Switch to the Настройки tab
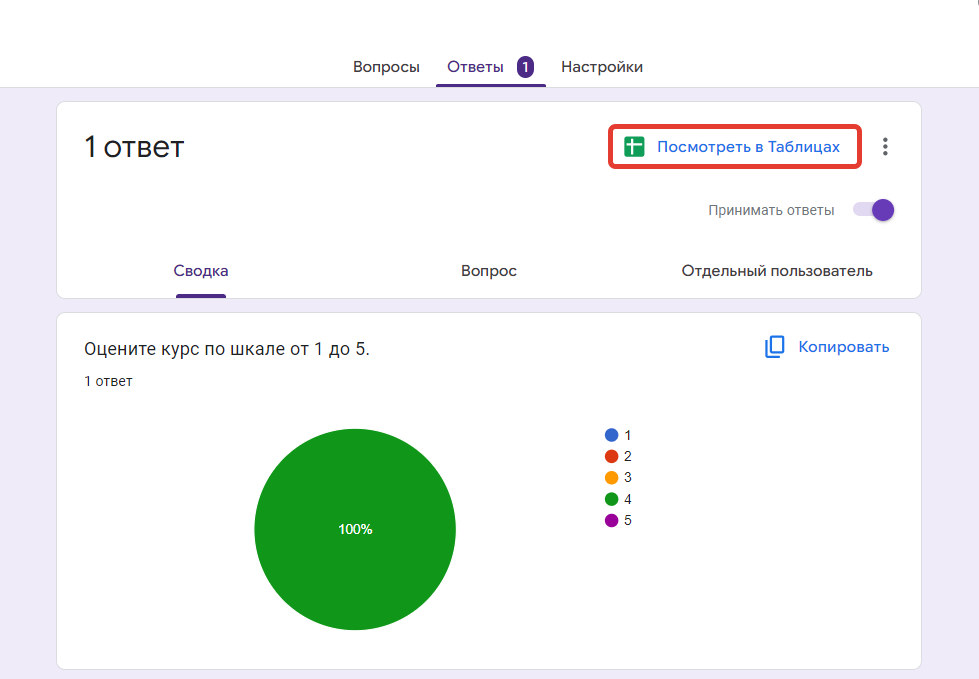979x679 pixels. [x=602, y=67]
